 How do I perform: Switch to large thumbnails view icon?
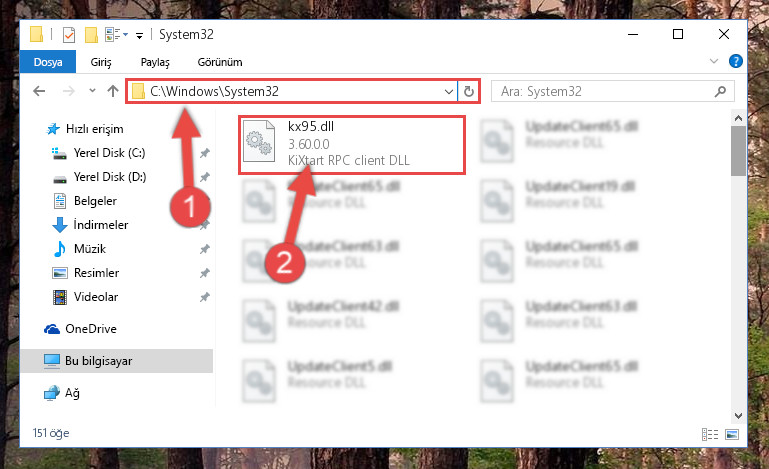pos(732,434)
